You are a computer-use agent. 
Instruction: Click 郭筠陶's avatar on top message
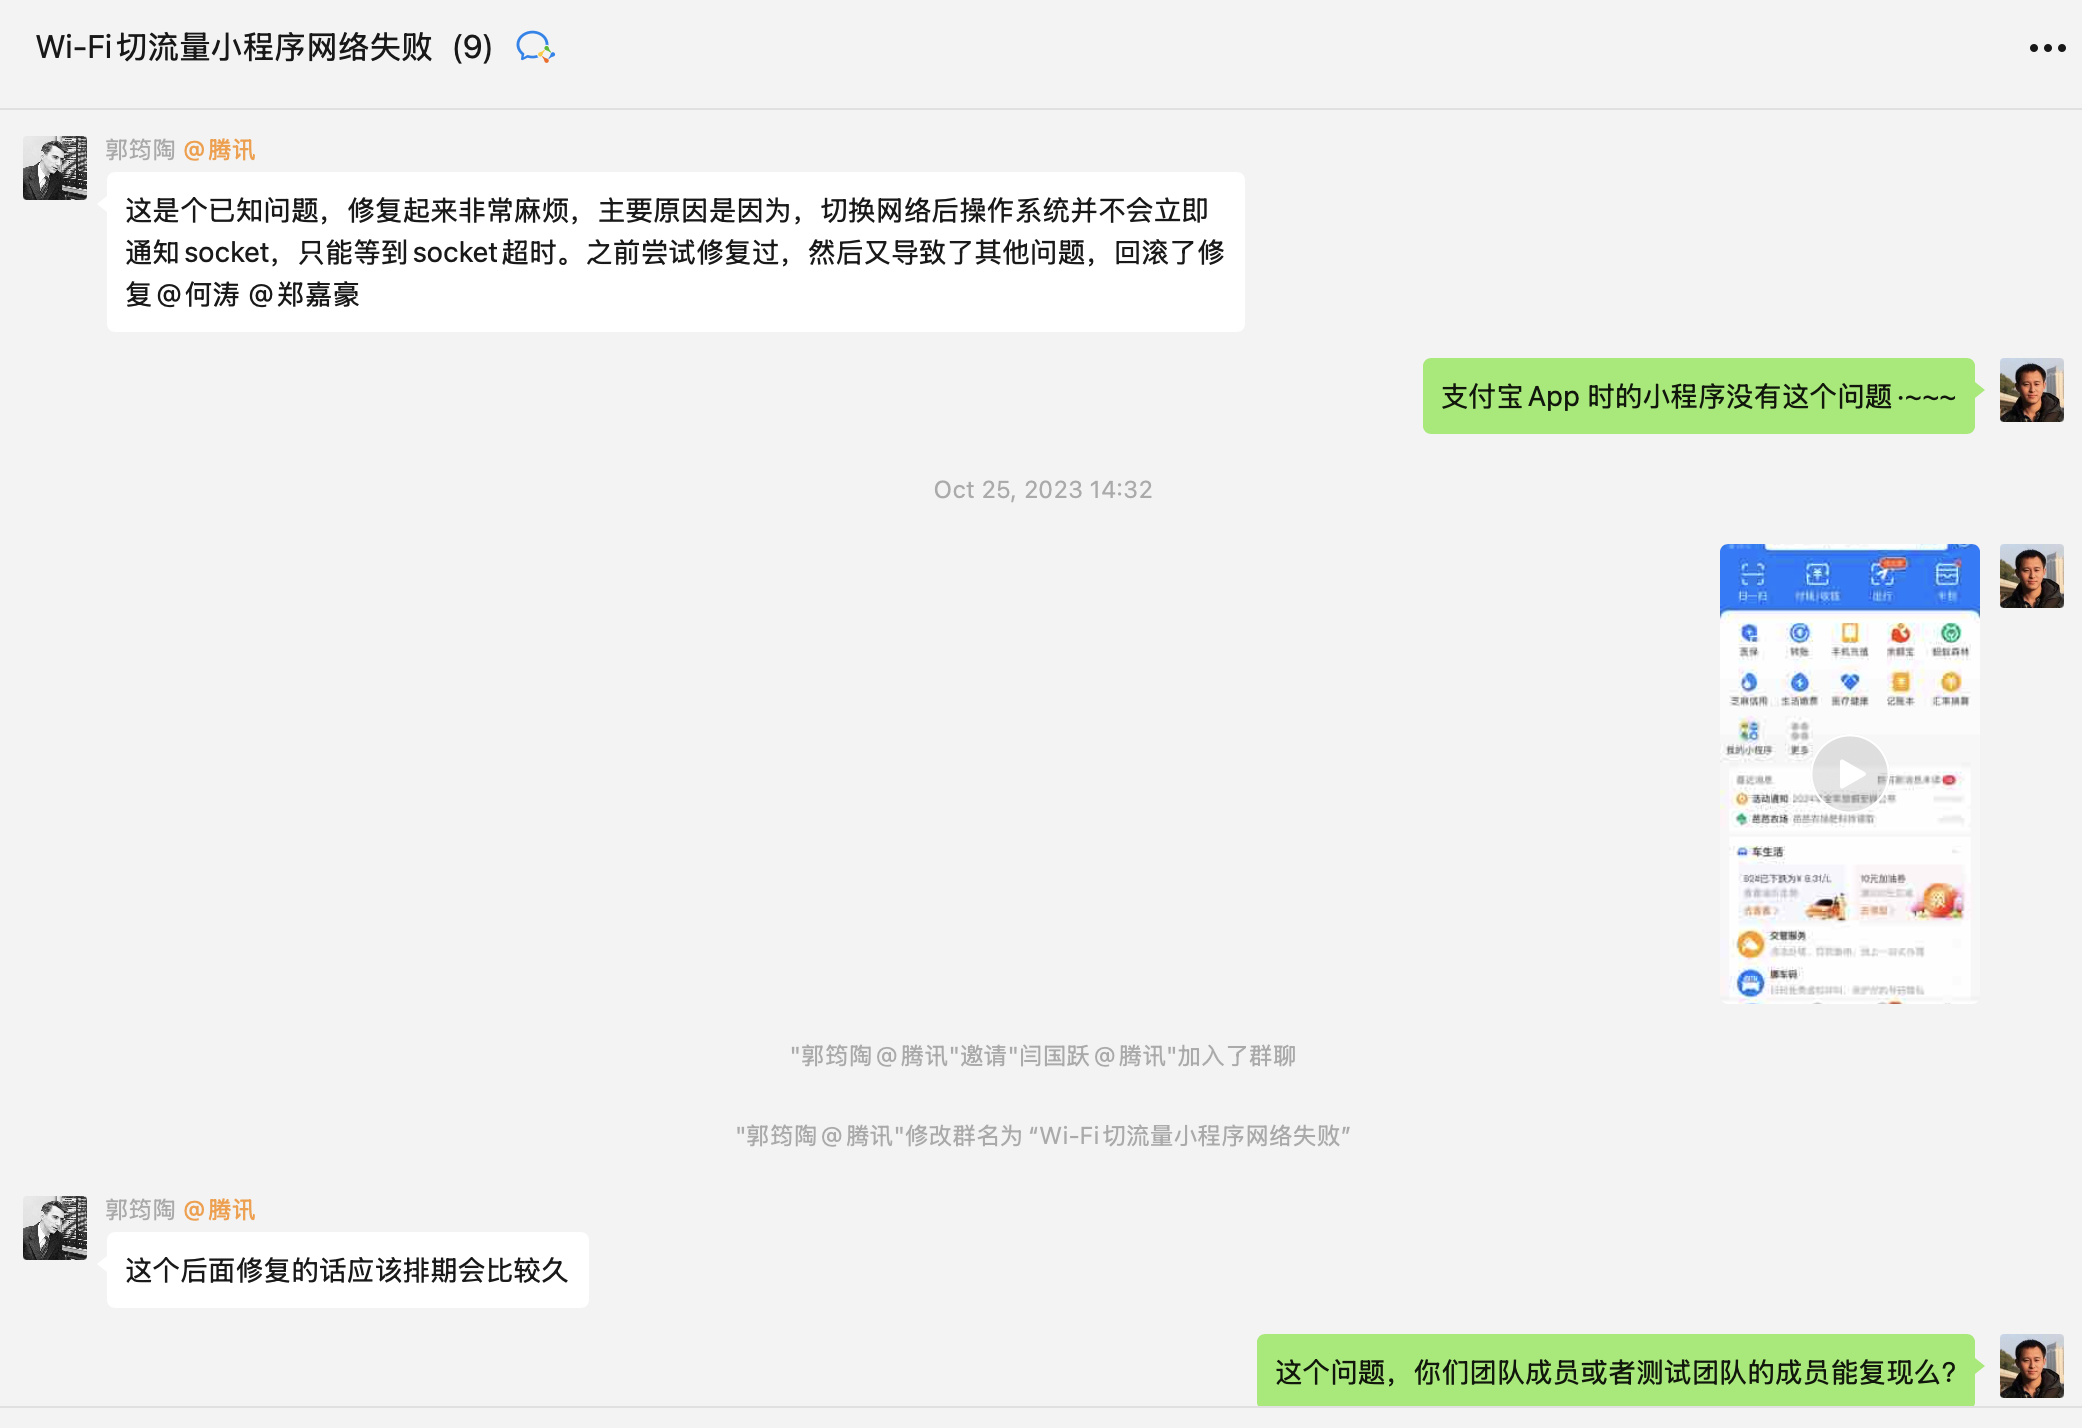[x=55, y=168]
